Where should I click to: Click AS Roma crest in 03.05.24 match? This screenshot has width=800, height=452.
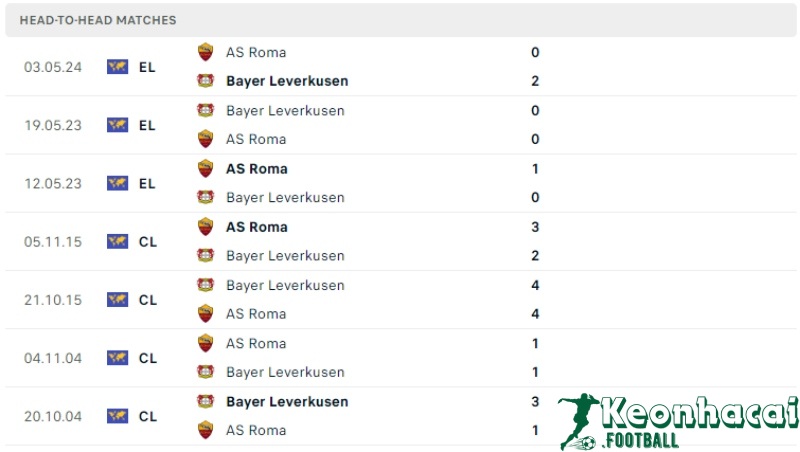point(205,52)
